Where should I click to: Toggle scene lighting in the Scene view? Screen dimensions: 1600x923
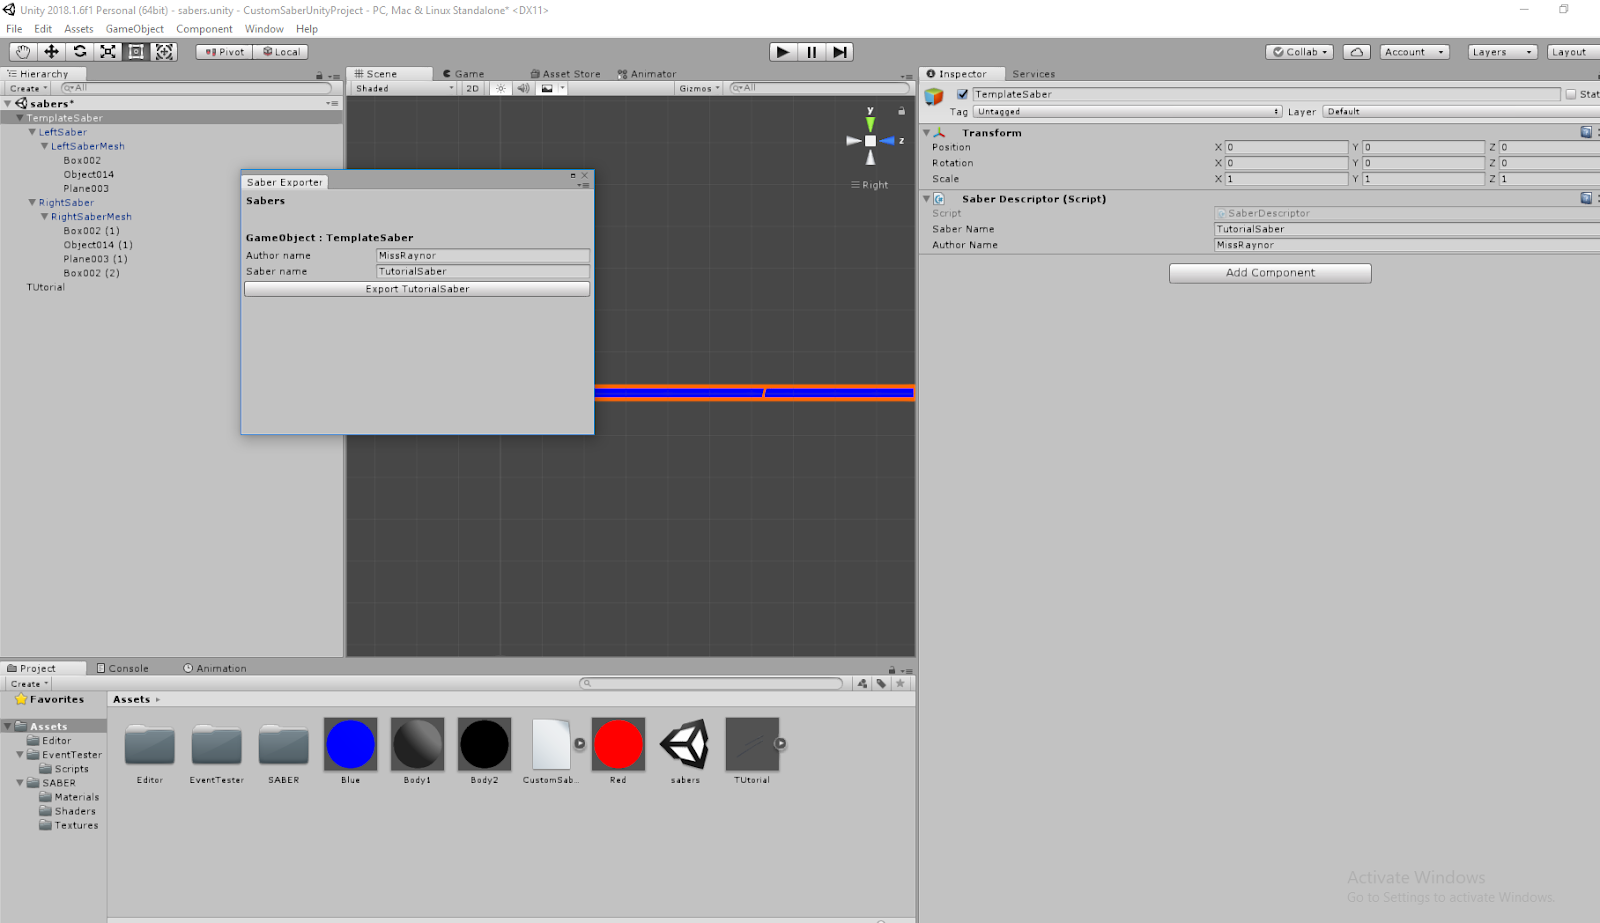click(x=500, y=88)
